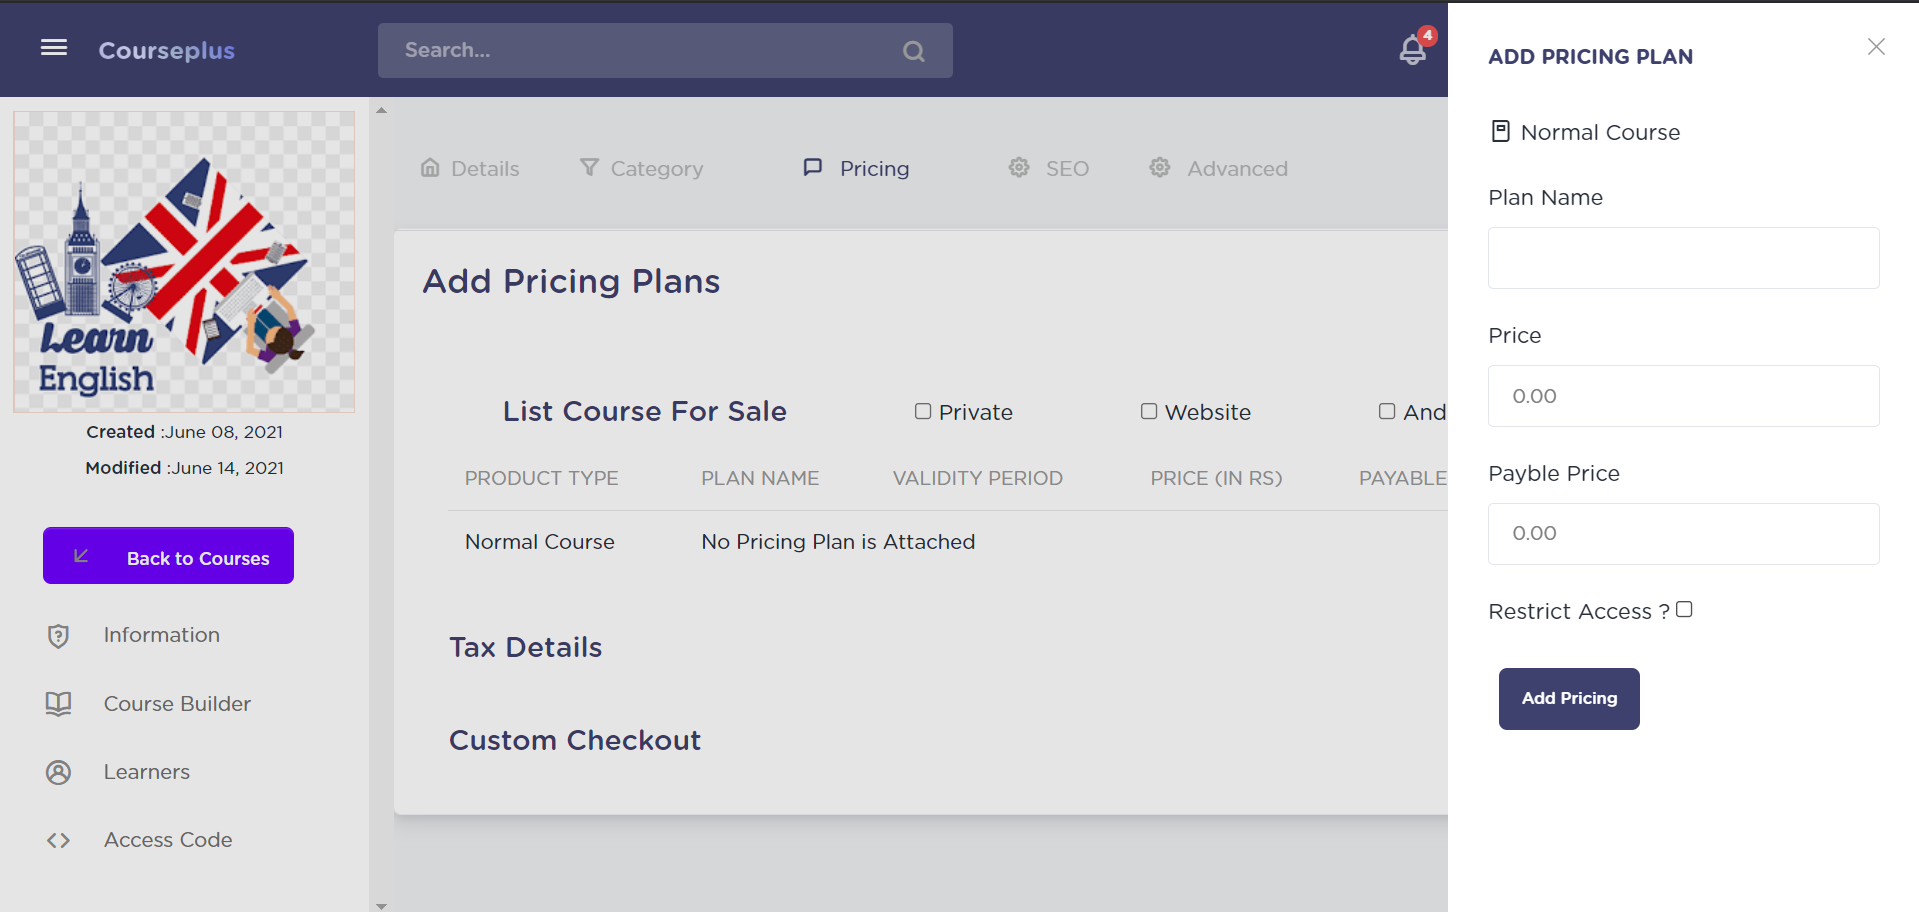Image resolution: width=1919 pixels, height=912 pixels.
Task: Click the Learners user icon
Action: 59,772
